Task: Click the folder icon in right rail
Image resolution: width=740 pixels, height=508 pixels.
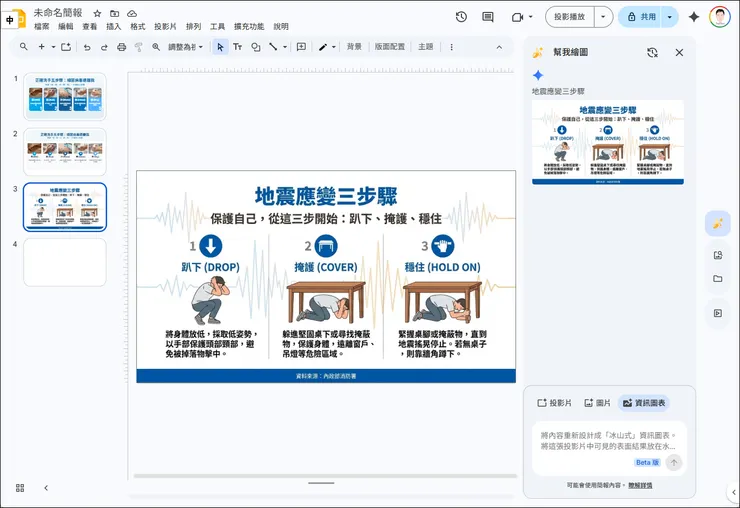Action: tap(718, 279)
